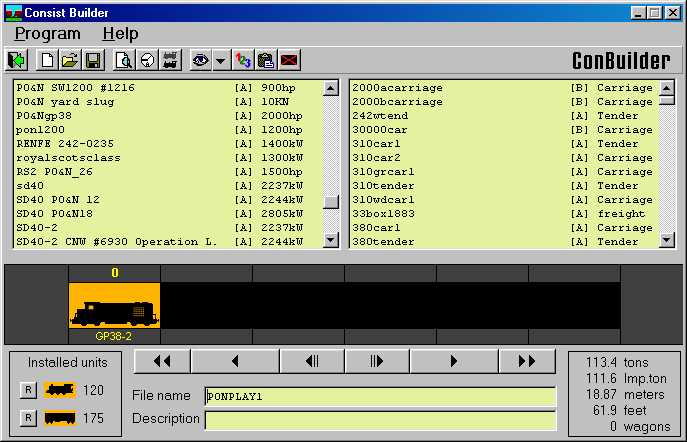687x442 pixels.
Task: Click the hexagon shape toolbar icon
Action: [147, 60]
